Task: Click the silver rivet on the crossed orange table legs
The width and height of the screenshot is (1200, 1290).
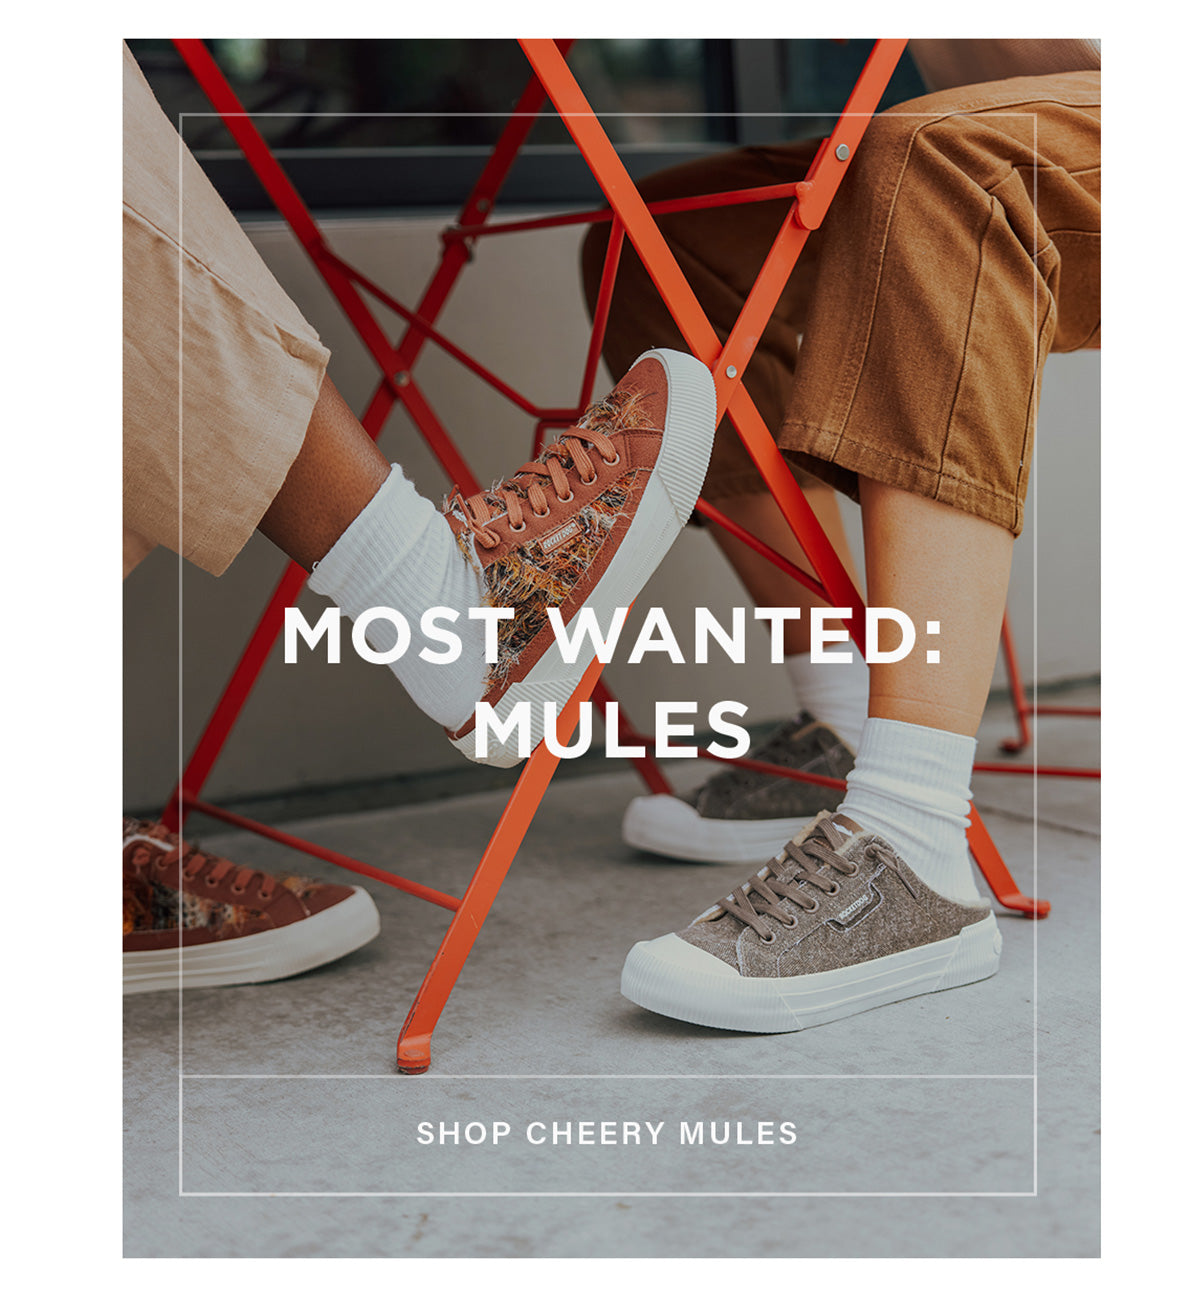Action: [x=731, y=371]
